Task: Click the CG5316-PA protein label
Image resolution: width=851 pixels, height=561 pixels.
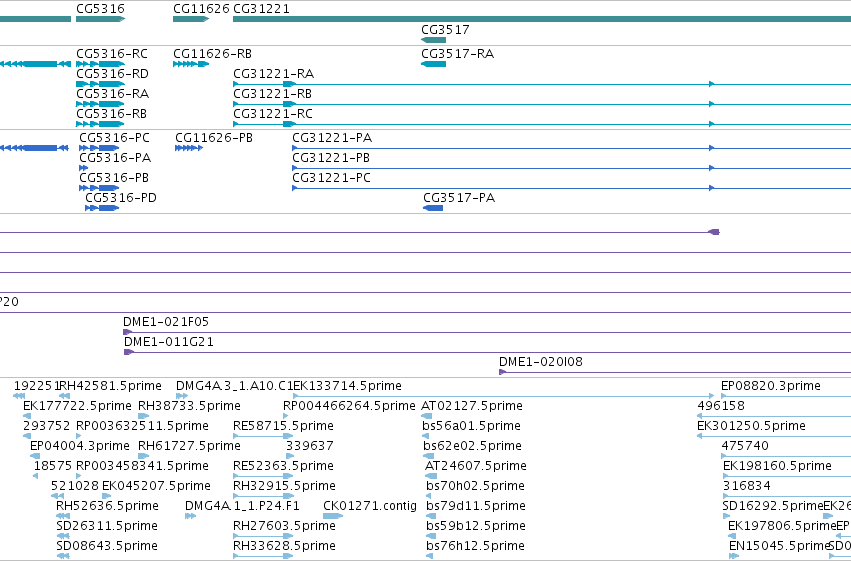Action: [115, 158]
